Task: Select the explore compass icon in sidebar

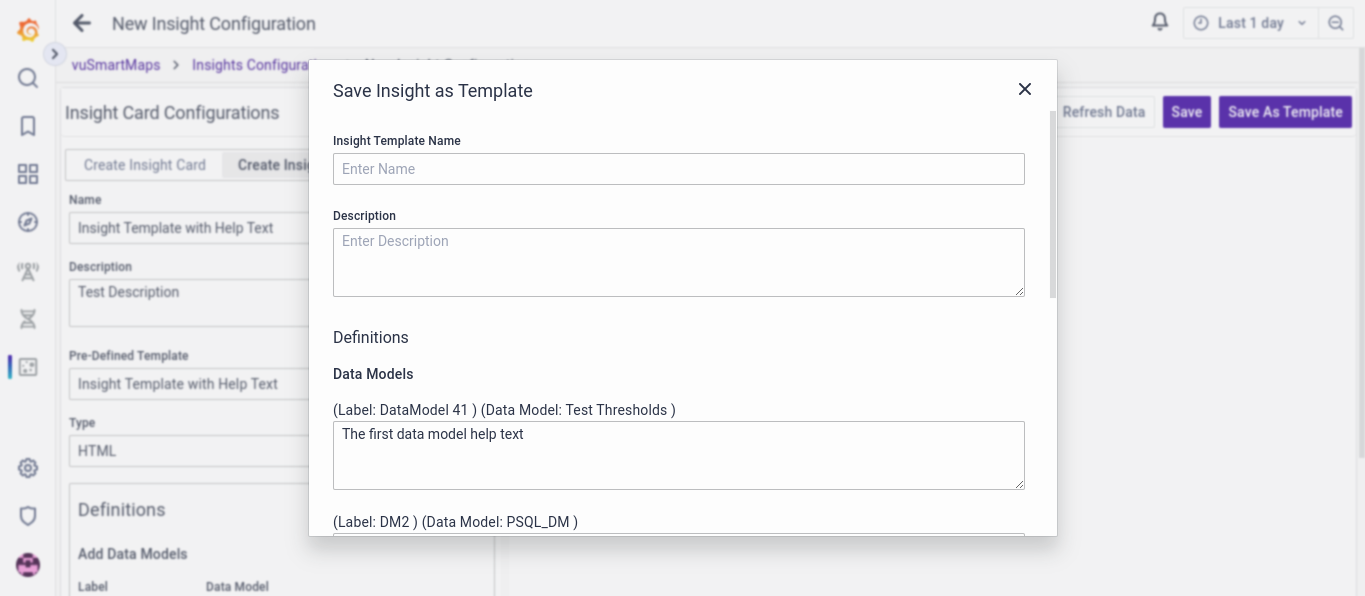Action: tap(27, 222)
